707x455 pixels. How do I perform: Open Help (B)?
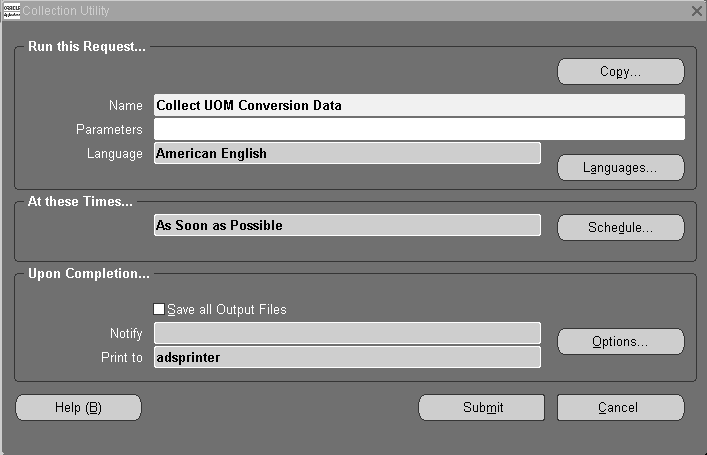[x=78, y=408]
